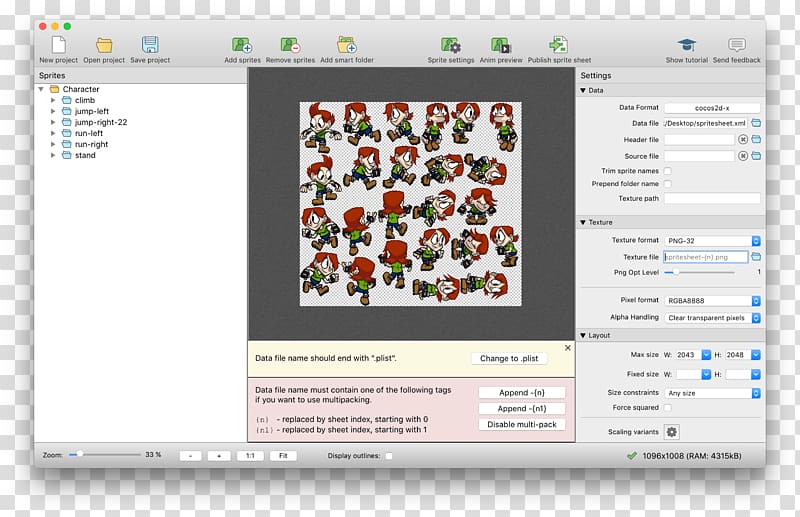Open the Max size height dropdown
800x517 pixels.
756,355
